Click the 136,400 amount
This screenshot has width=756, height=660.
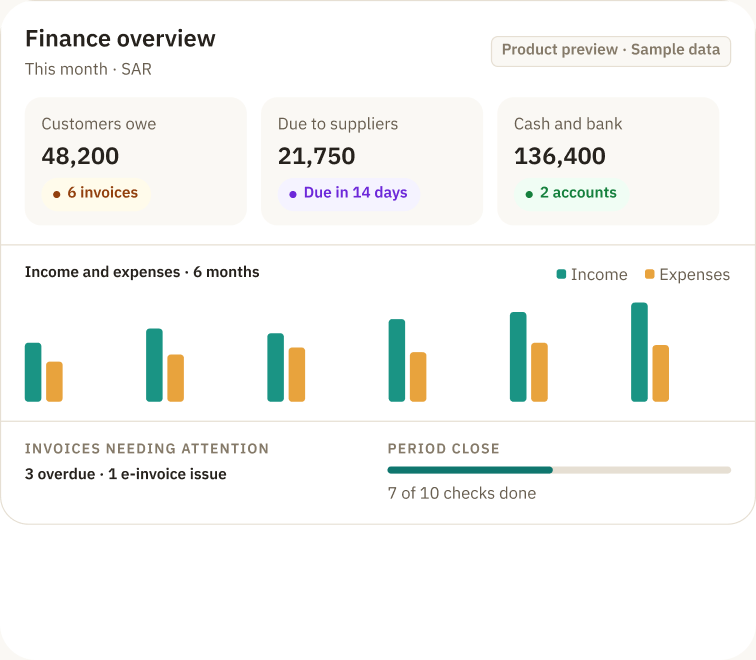560,156
